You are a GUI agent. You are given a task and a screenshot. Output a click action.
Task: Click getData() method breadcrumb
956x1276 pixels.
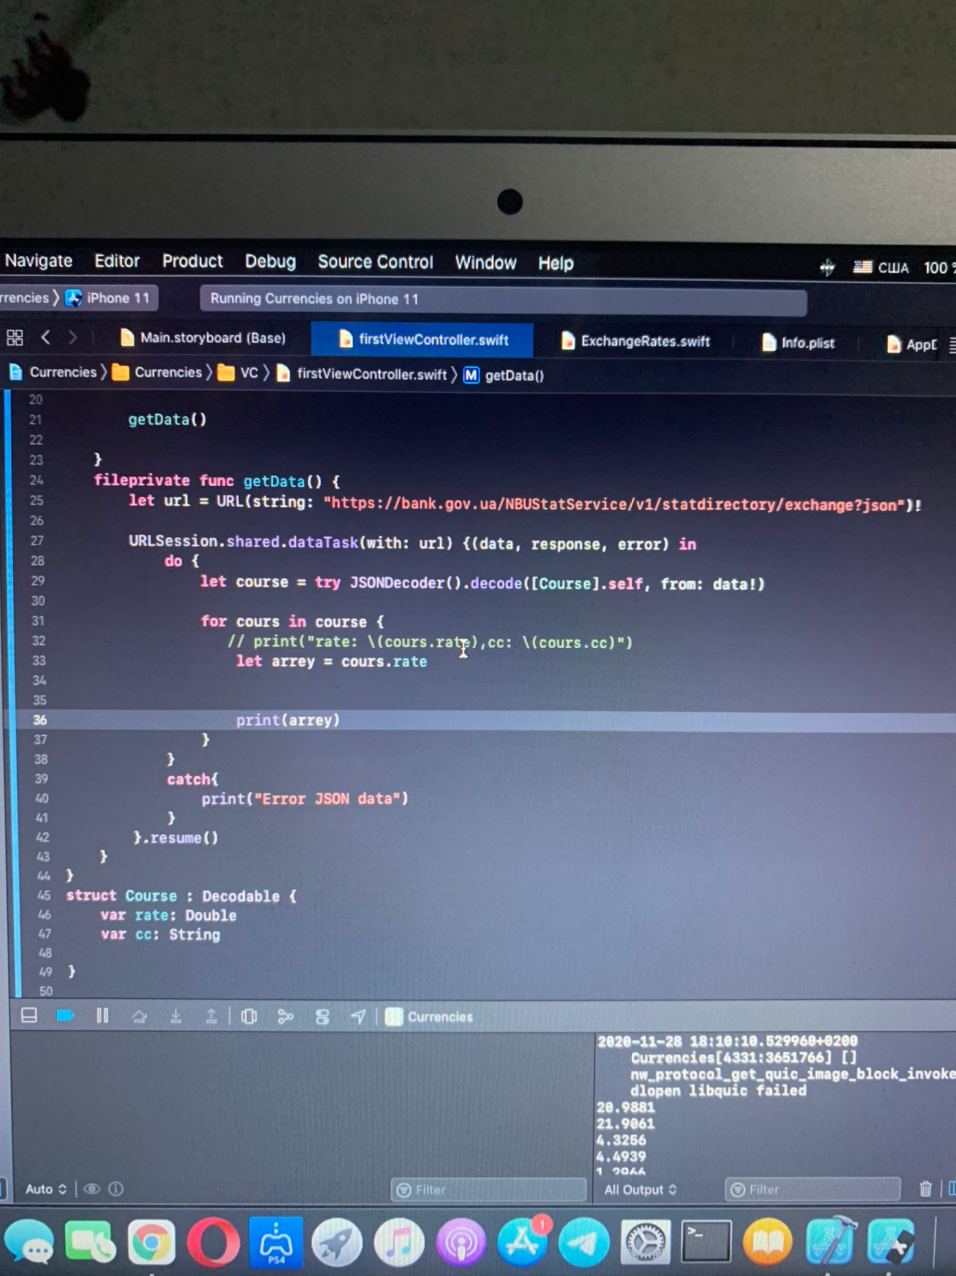coord(504,375)
